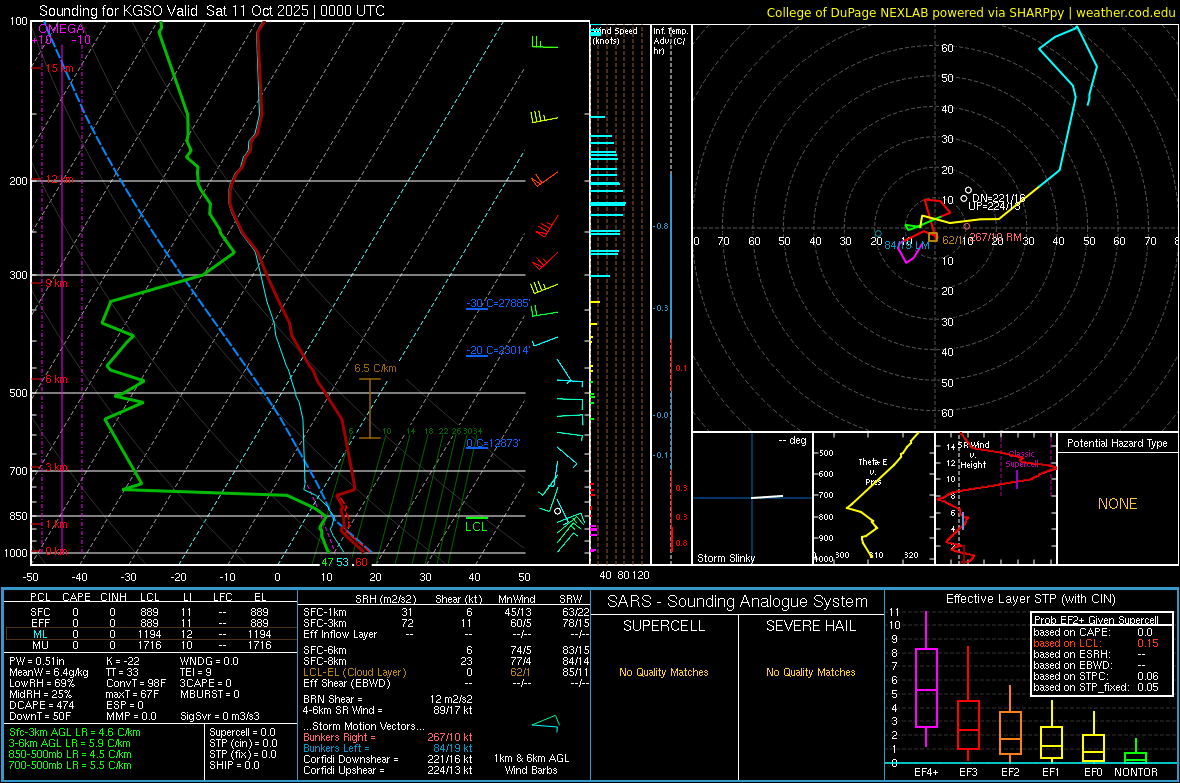Click the Supercell = 0.0 composite value
This screenshot has height=783, width=1180.
pyautogui.click(x=242, y=732)
